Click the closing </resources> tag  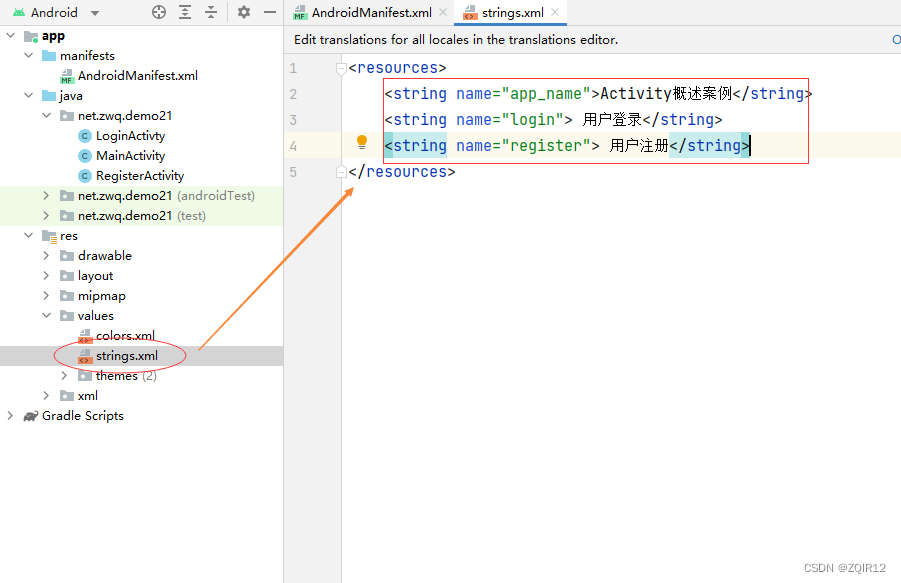(402, 172)
